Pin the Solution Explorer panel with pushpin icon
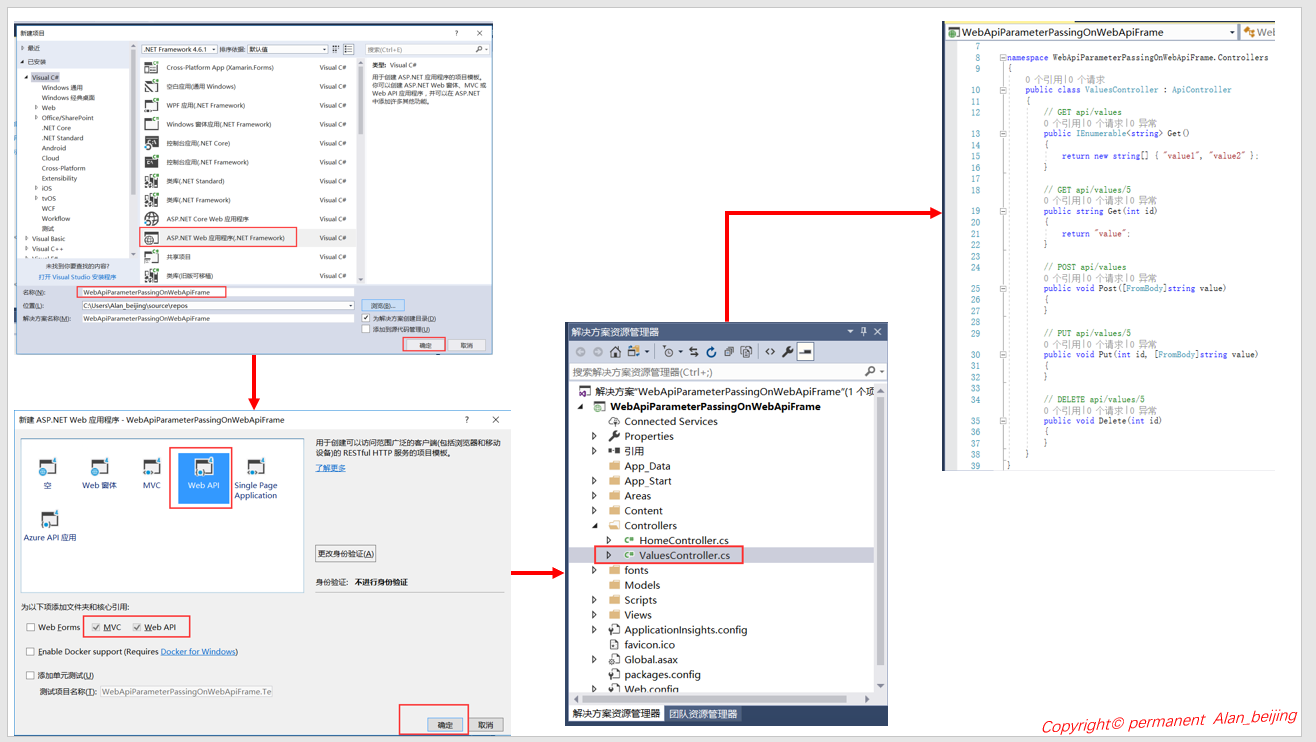 coord(864,332)
